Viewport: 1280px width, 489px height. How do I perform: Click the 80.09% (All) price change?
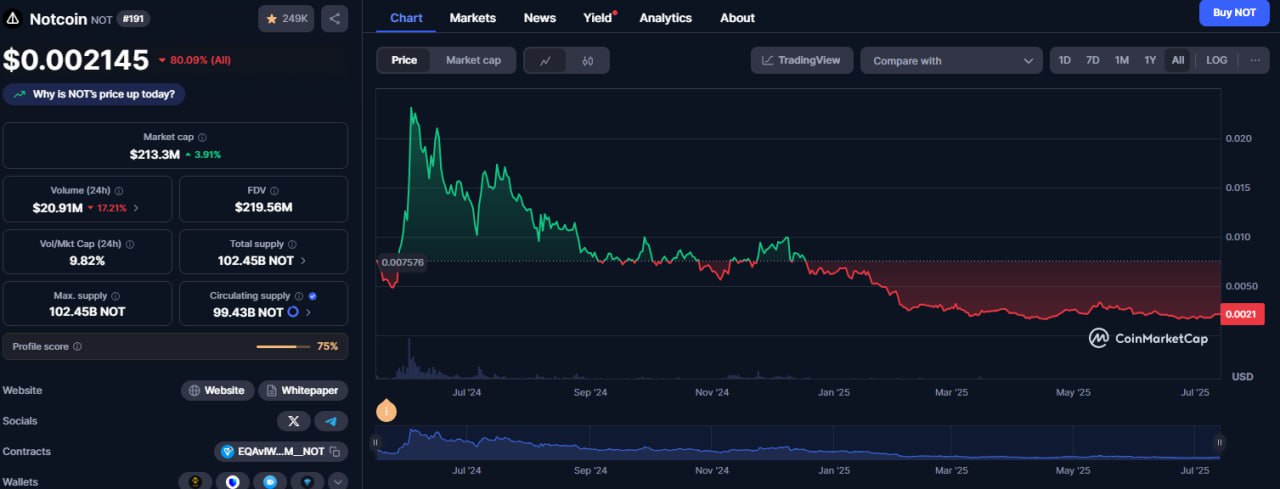[x=194, y=60]
